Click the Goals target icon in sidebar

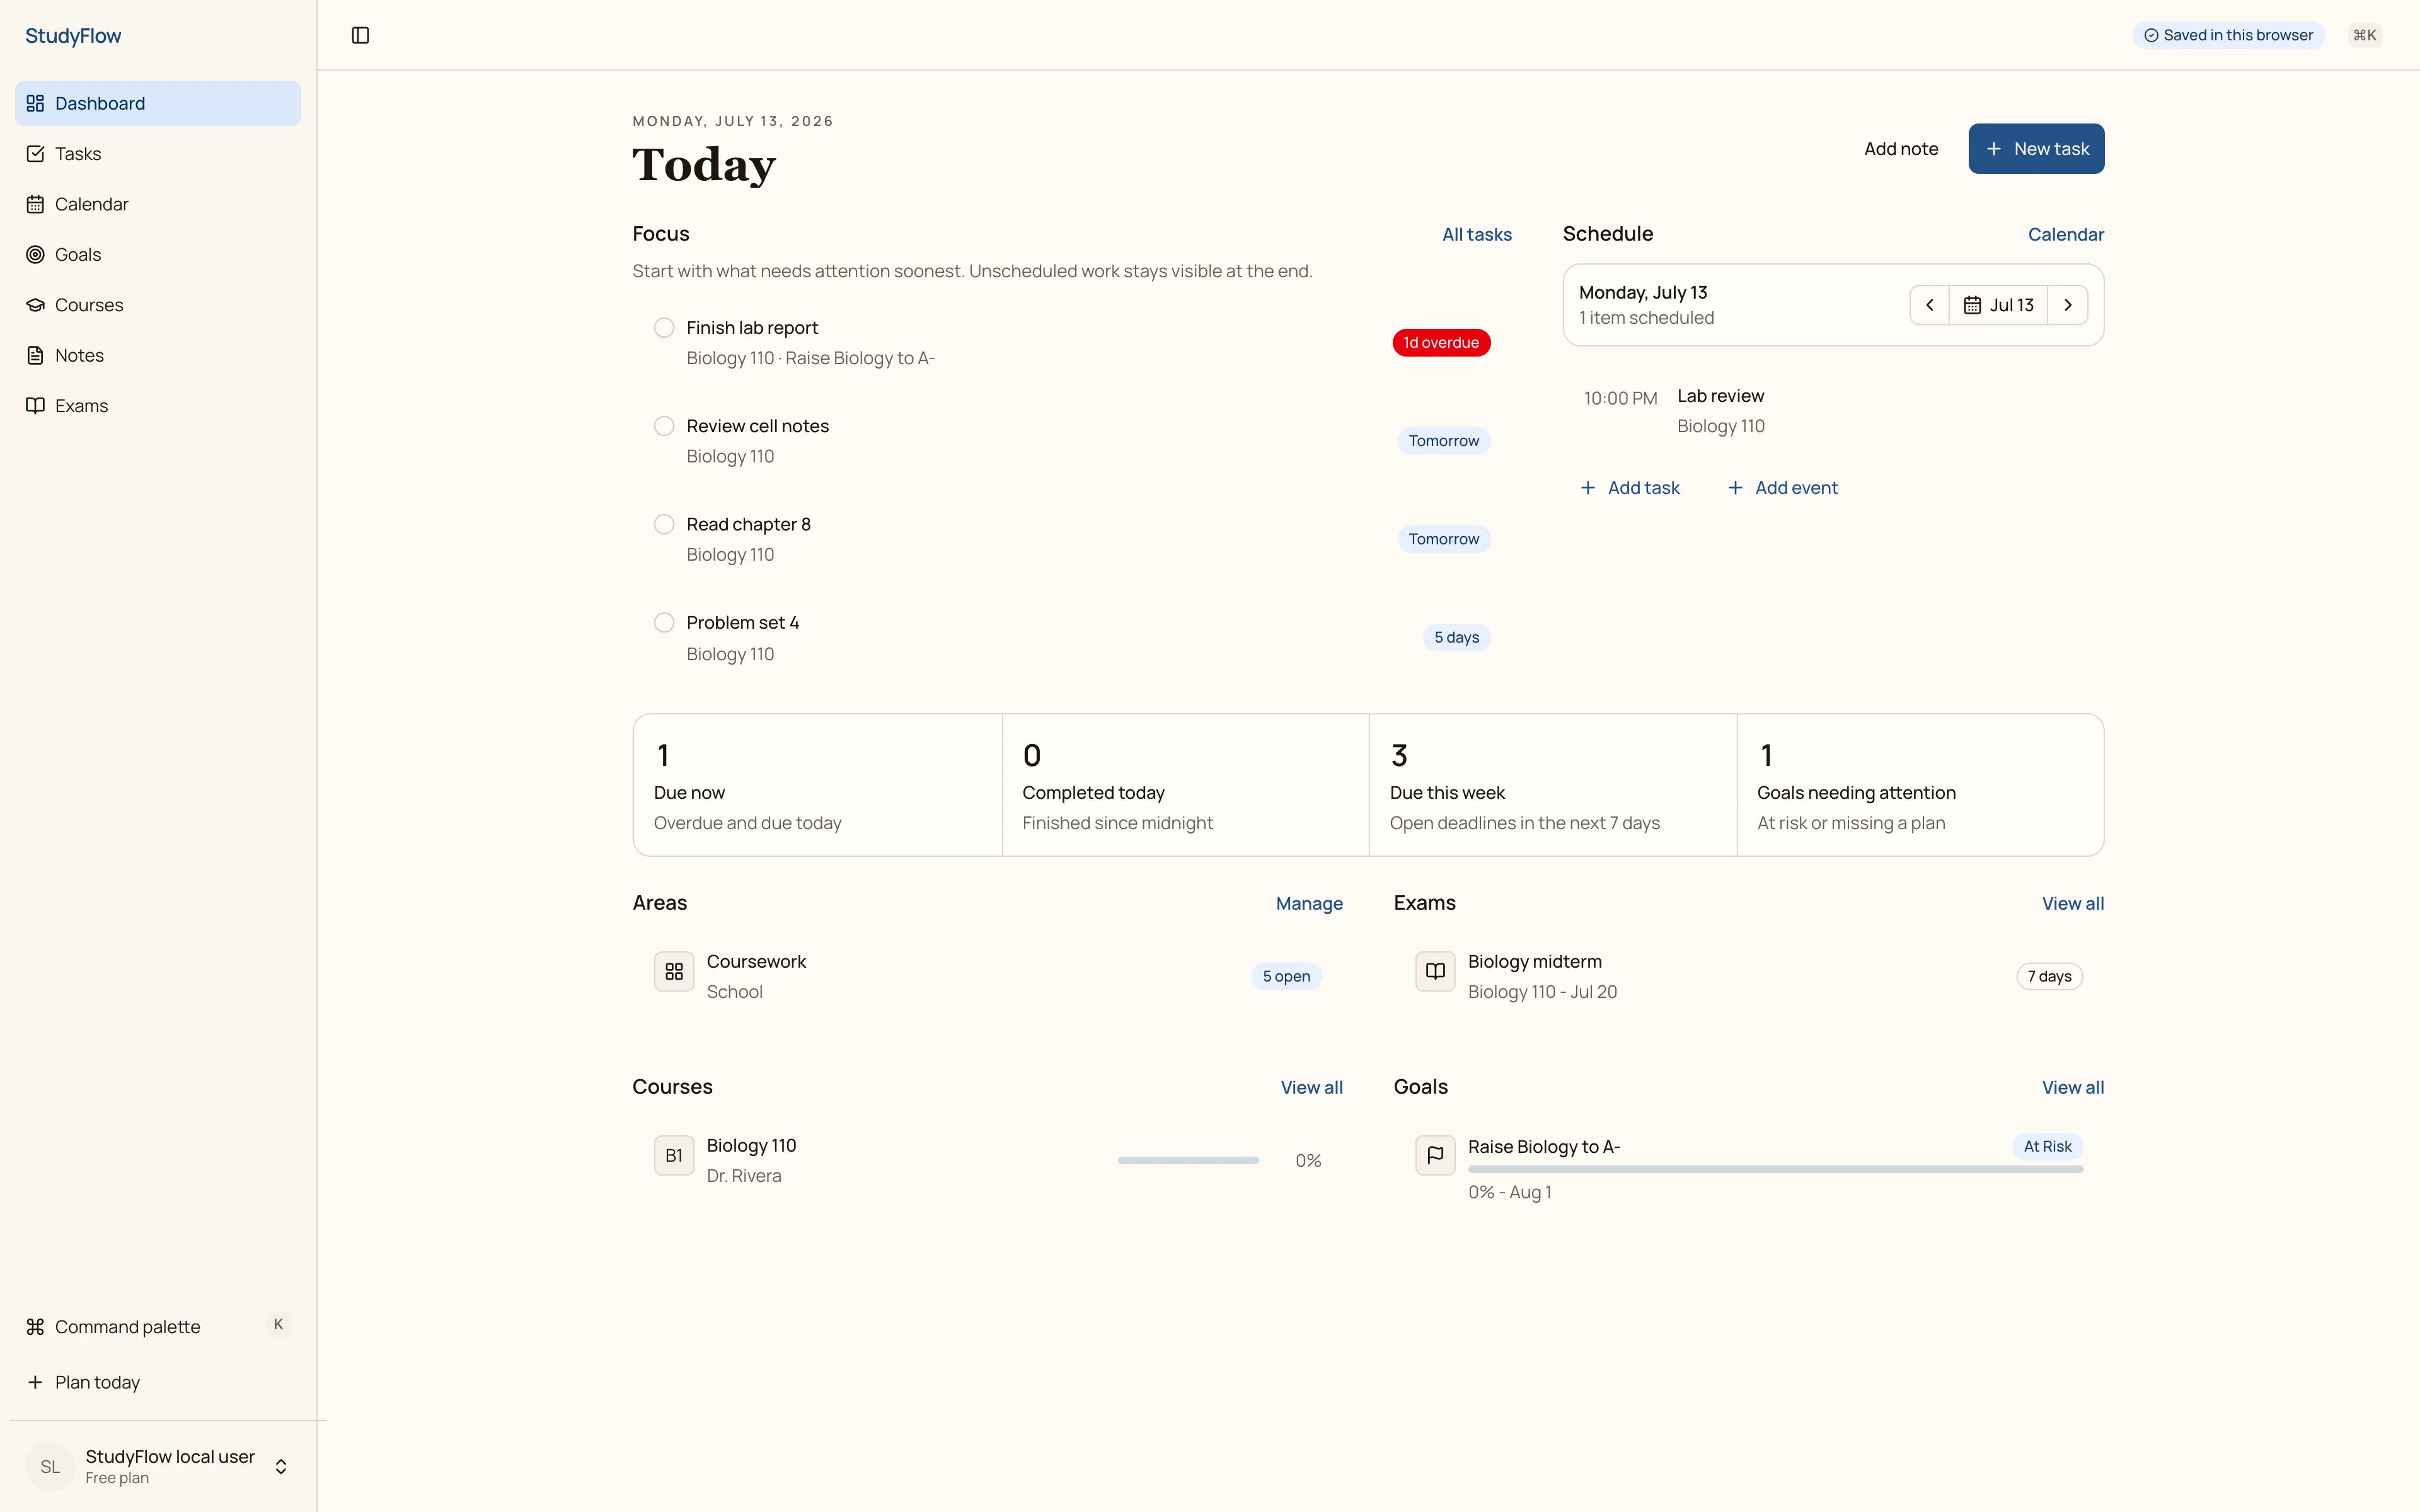pos(35,254)
